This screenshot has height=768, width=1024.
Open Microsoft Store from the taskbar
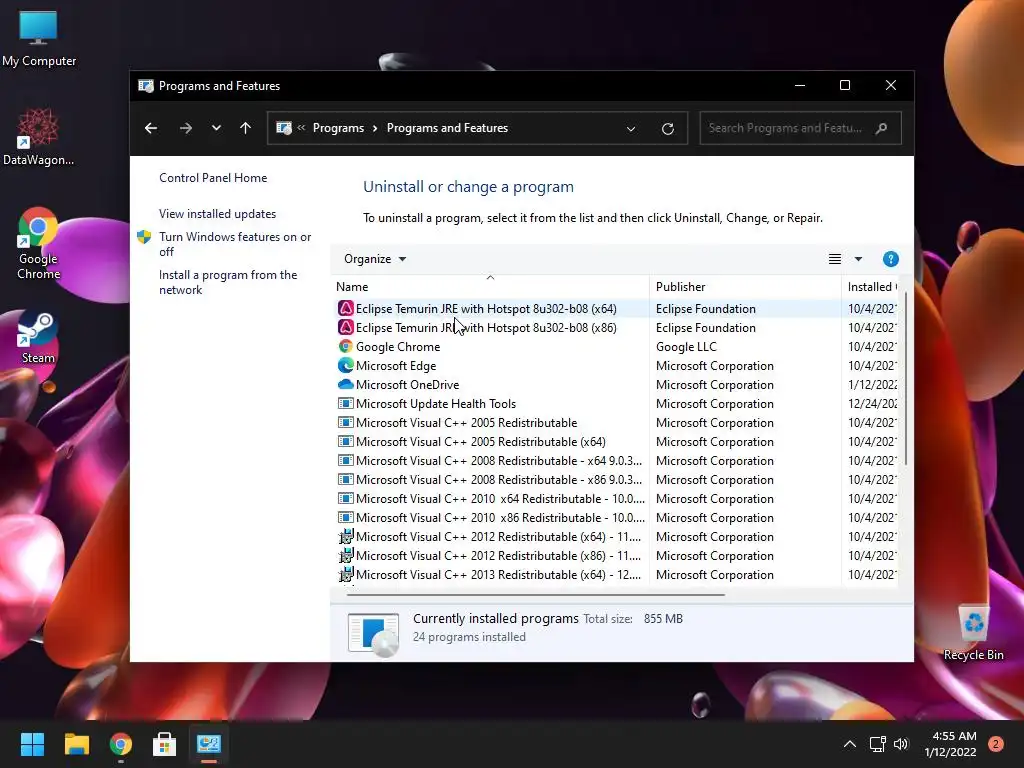pyautogui.click(x=165, y=744)
